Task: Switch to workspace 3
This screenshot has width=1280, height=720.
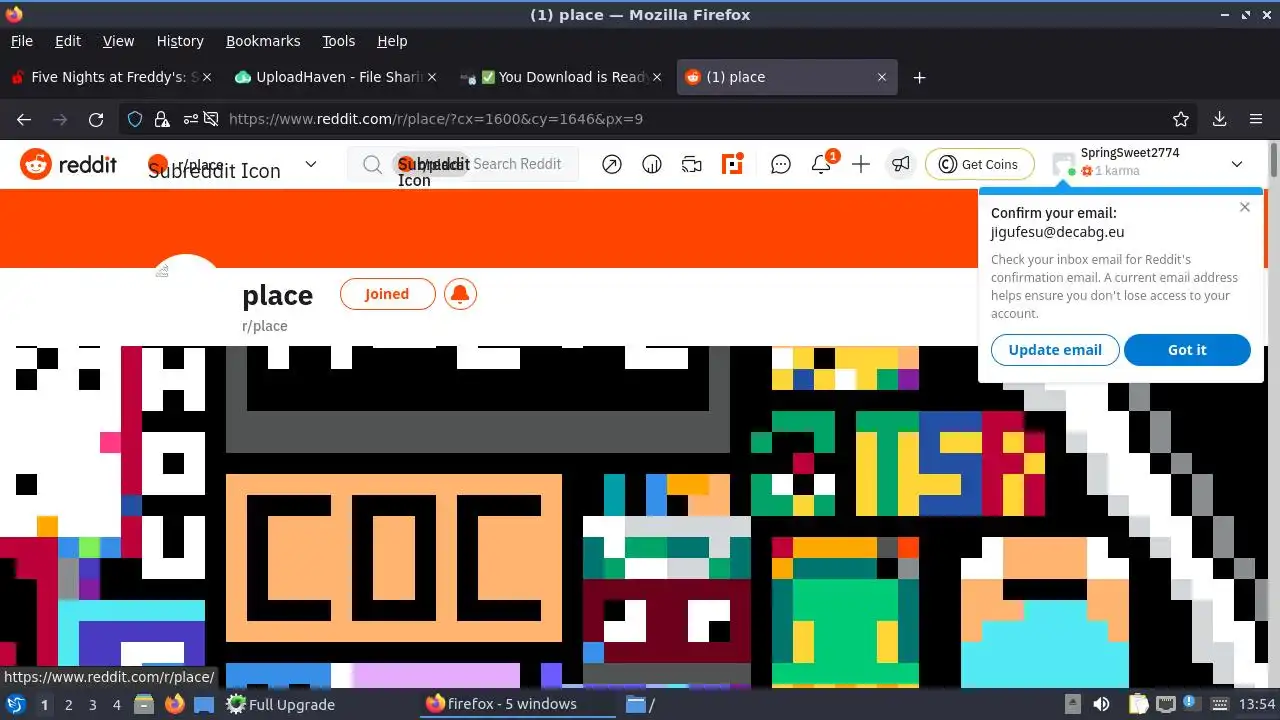Action: [92, 704]
